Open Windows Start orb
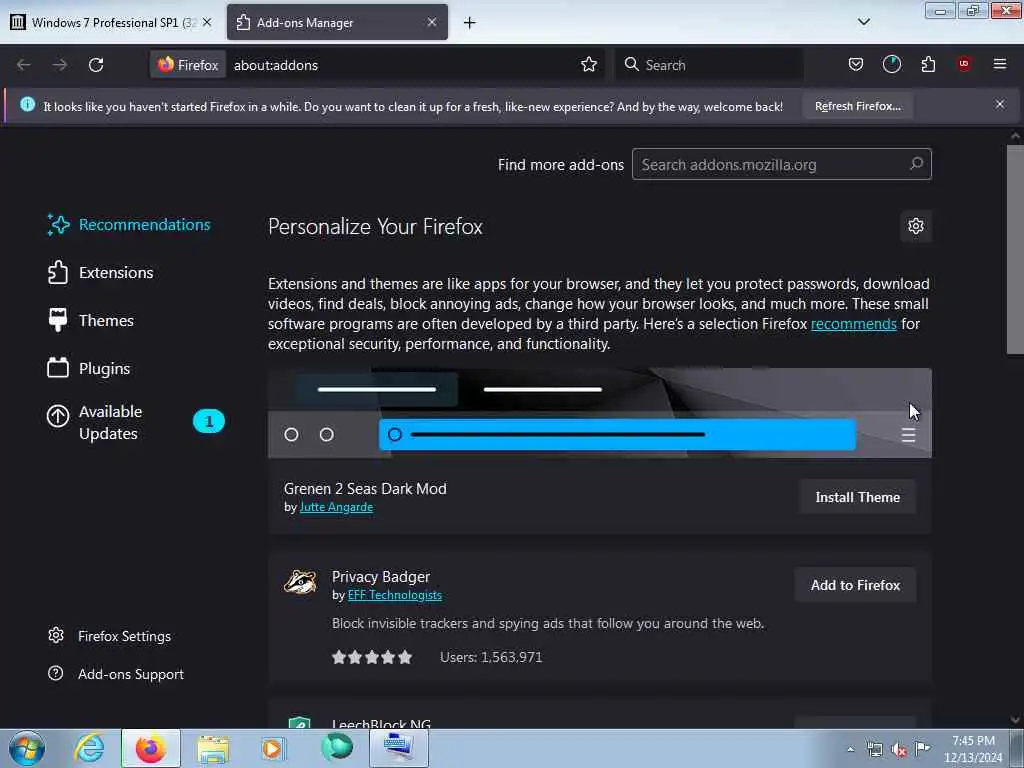This screenshot has height=768, width=1024. point(27,748)
